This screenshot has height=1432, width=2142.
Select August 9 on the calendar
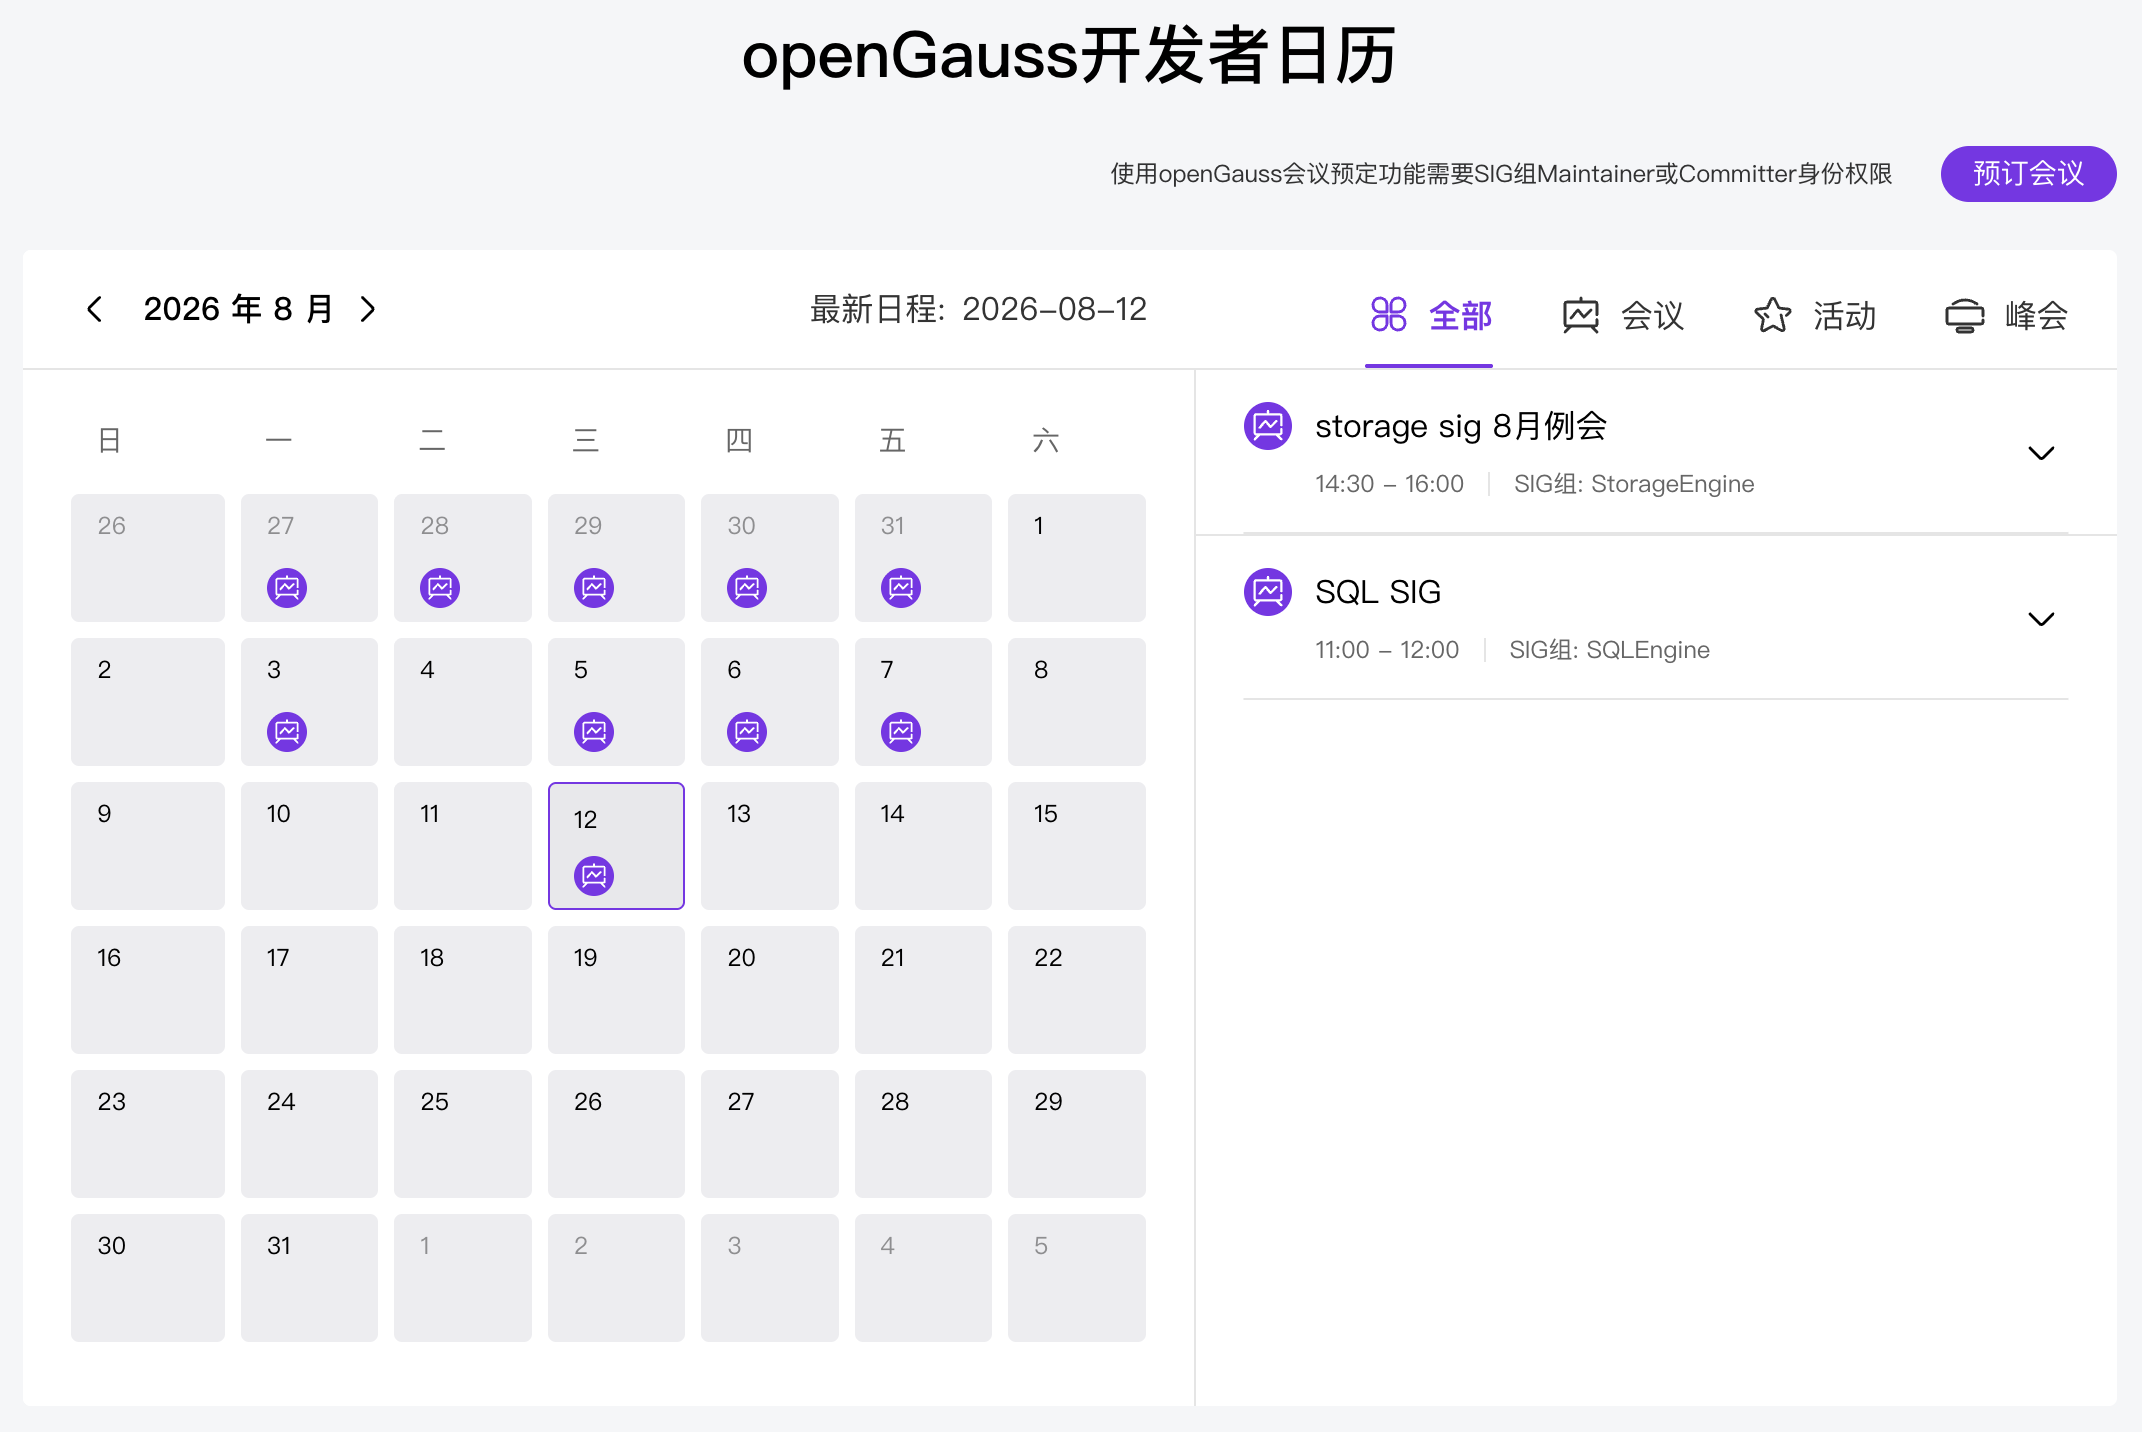[x=148, y=846]
